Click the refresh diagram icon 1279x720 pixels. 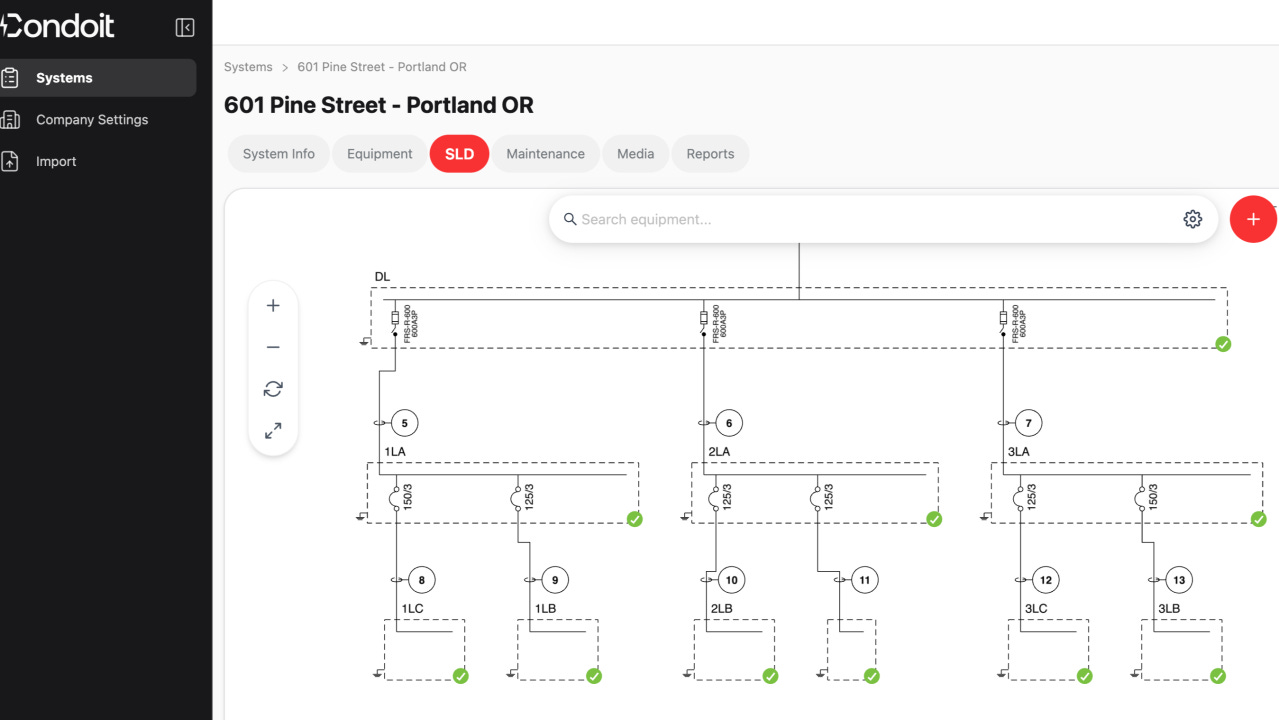pos(273,389)
